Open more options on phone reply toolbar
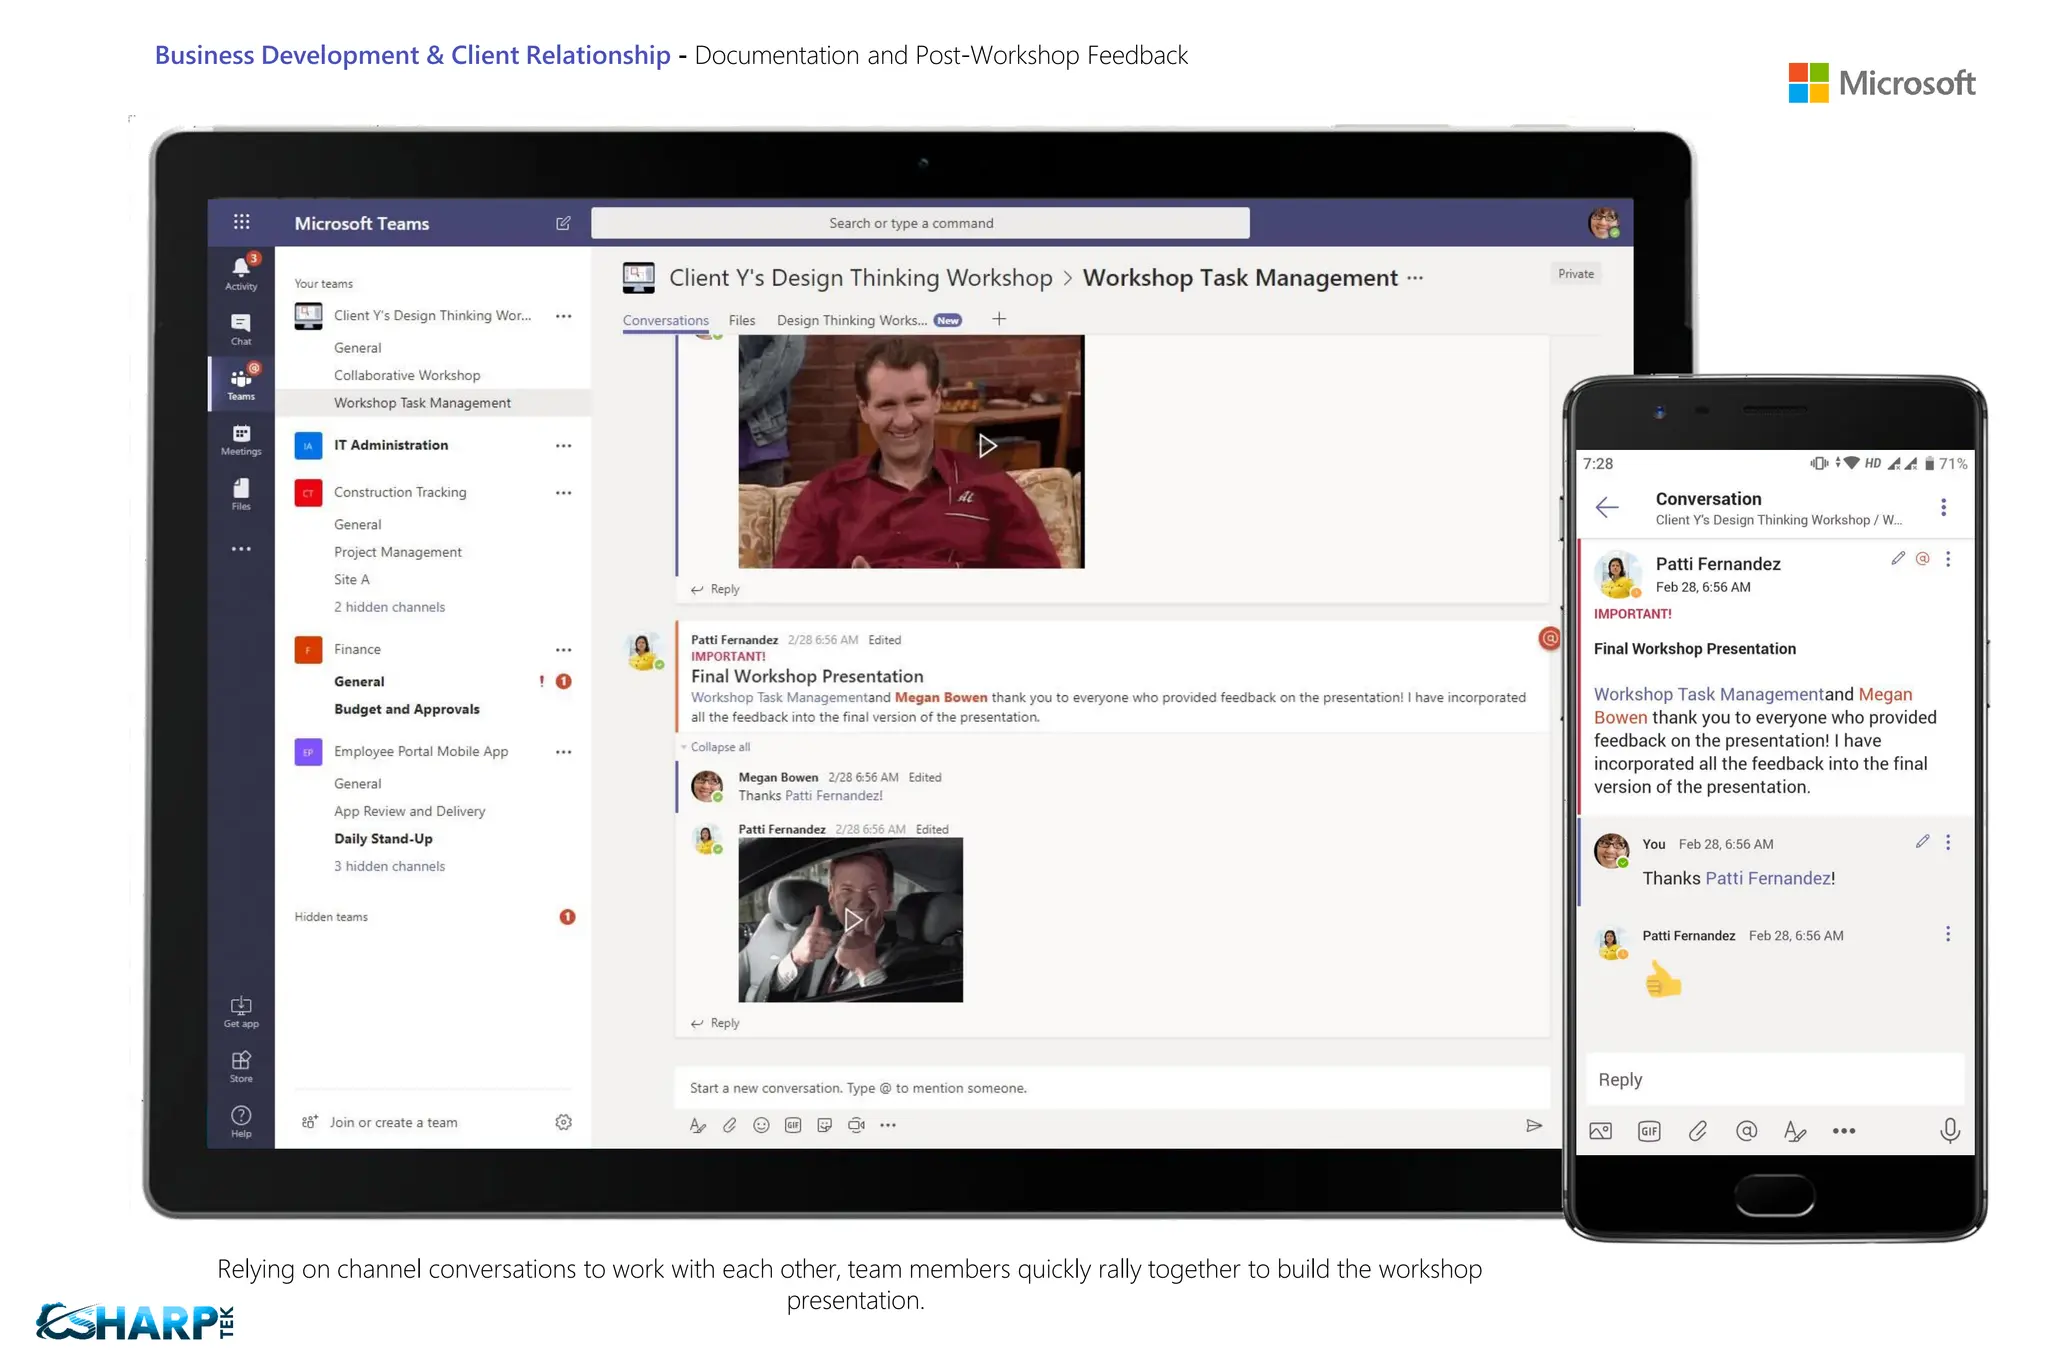This screenshot has height=1370, width=2048. click(x=1844, y=1131)
